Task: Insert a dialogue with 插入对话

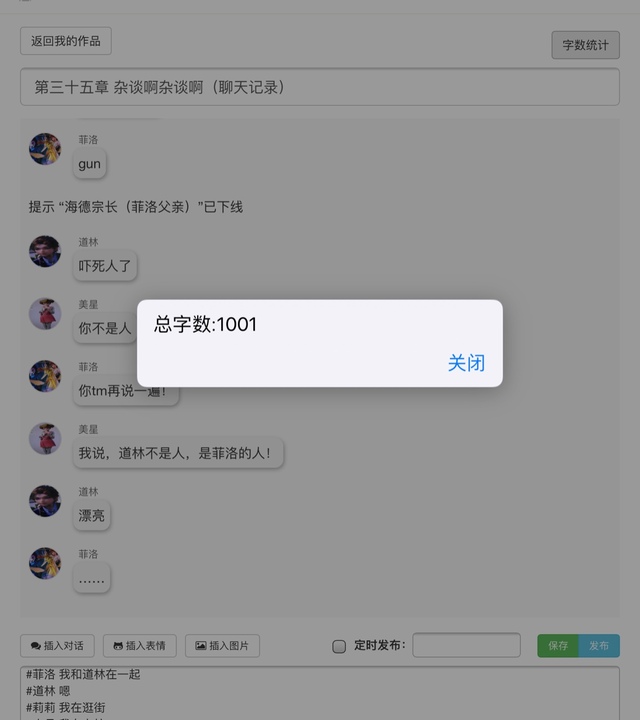Action: coord(57,646)
